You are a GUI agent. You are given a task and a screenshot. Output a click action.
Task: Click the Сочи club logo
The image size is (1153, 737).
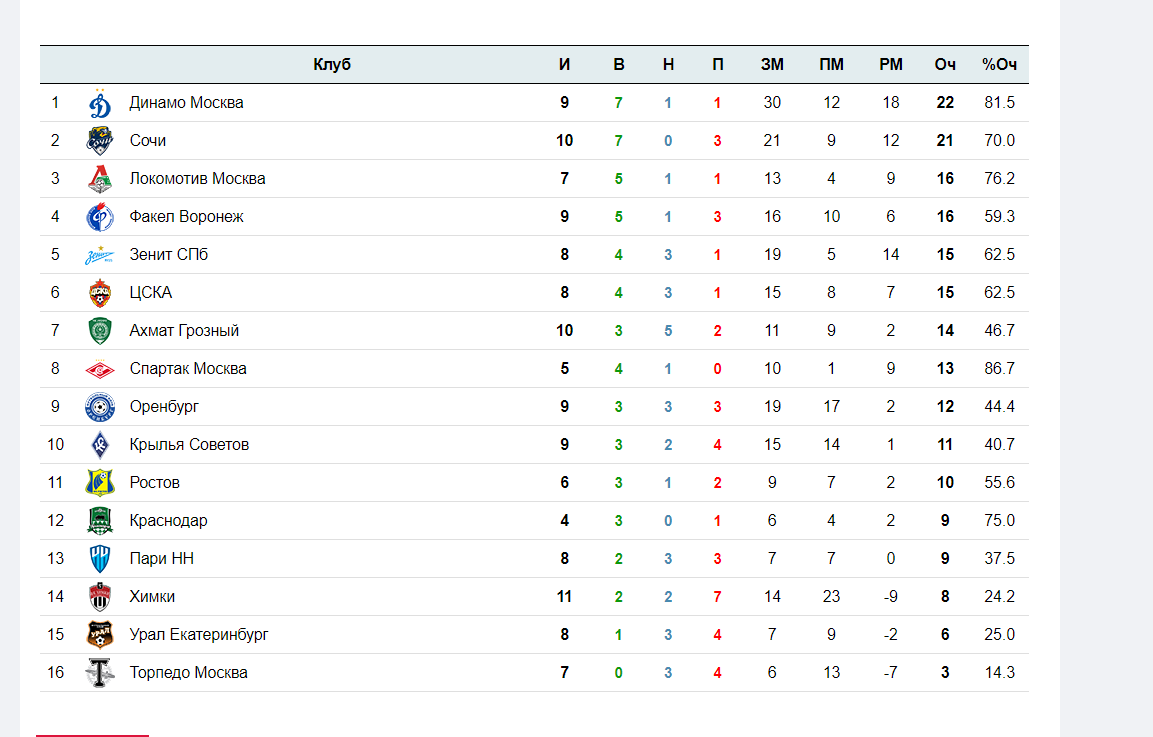(x=100, y=141)
